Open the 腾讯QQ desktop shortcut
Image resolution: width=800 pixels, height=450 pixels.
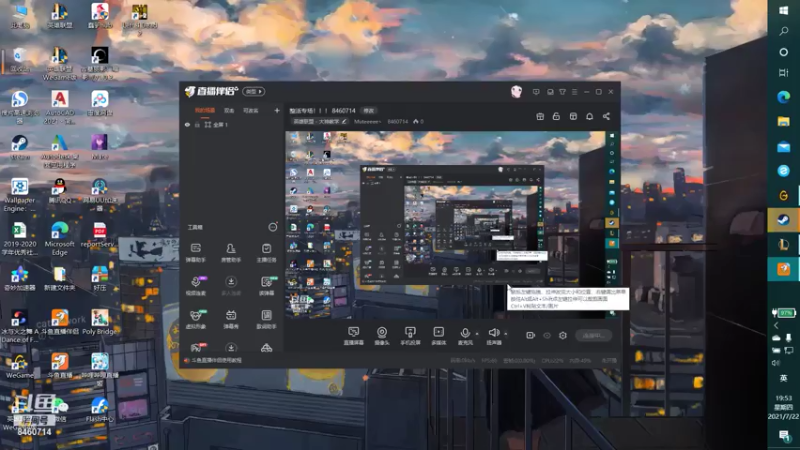pos(60,191)
